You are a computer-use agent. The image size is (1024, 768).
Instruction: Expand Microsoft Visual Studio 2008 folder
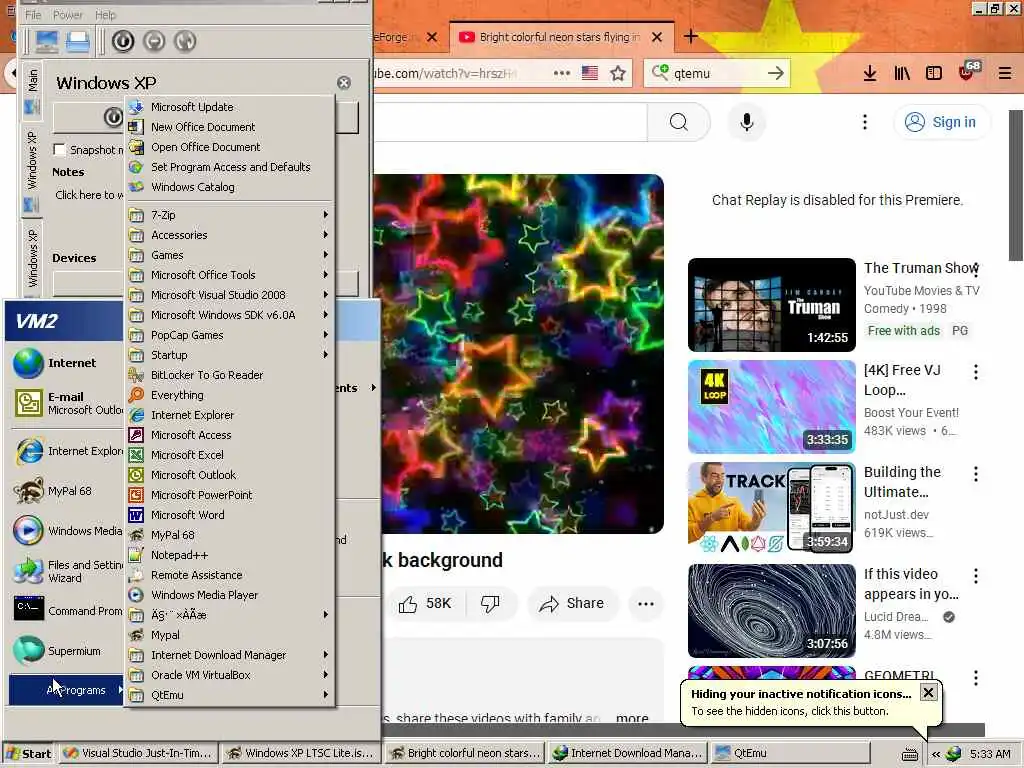pyautogui.click(x=229, y=295)
